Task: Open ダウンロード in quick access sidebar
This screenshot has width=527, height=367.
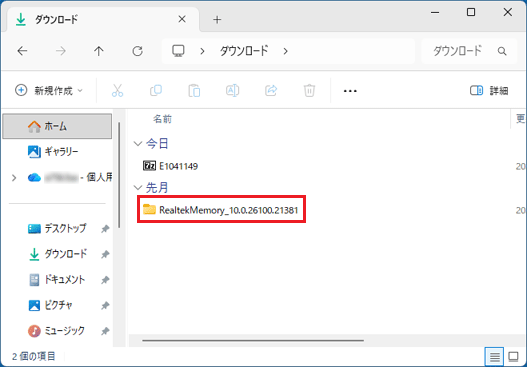Action: [58, 254]
